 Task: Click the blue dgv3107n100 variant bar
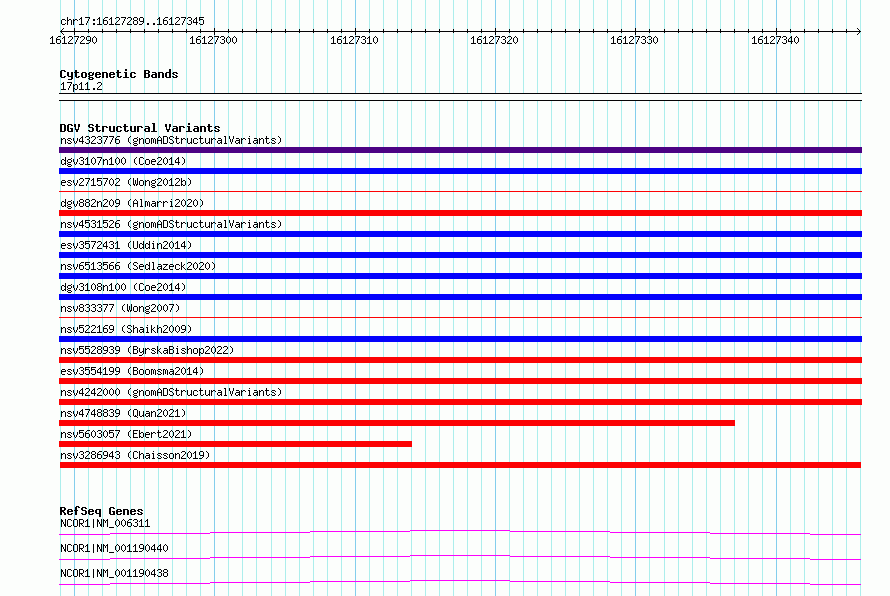pos(460,171)
